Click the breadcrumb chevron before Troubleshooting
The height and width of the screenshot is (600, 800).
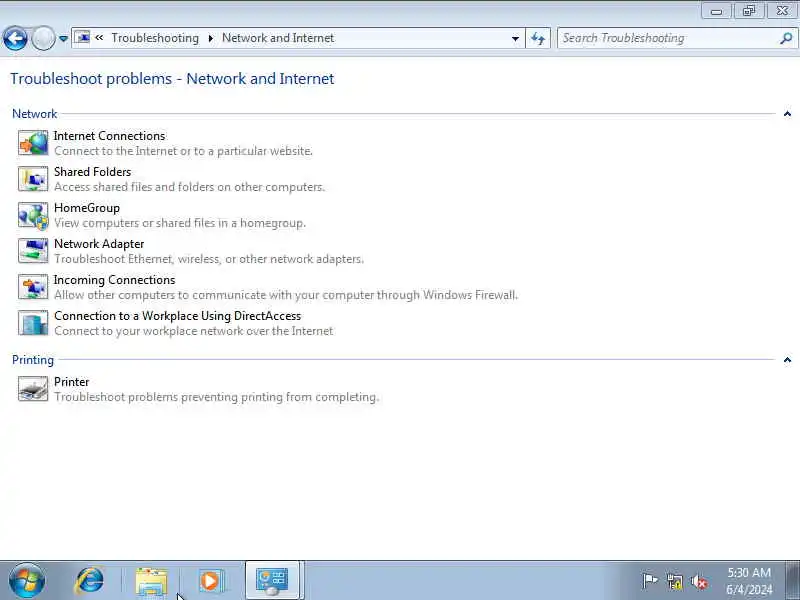tap(99, 38)
